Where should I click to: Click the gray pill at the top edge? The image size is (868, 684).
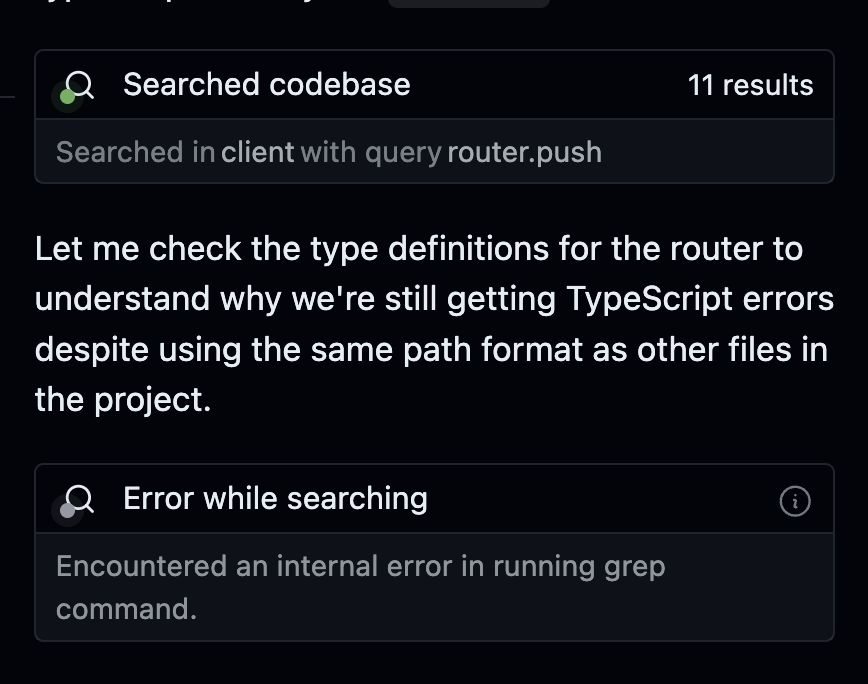468,3
